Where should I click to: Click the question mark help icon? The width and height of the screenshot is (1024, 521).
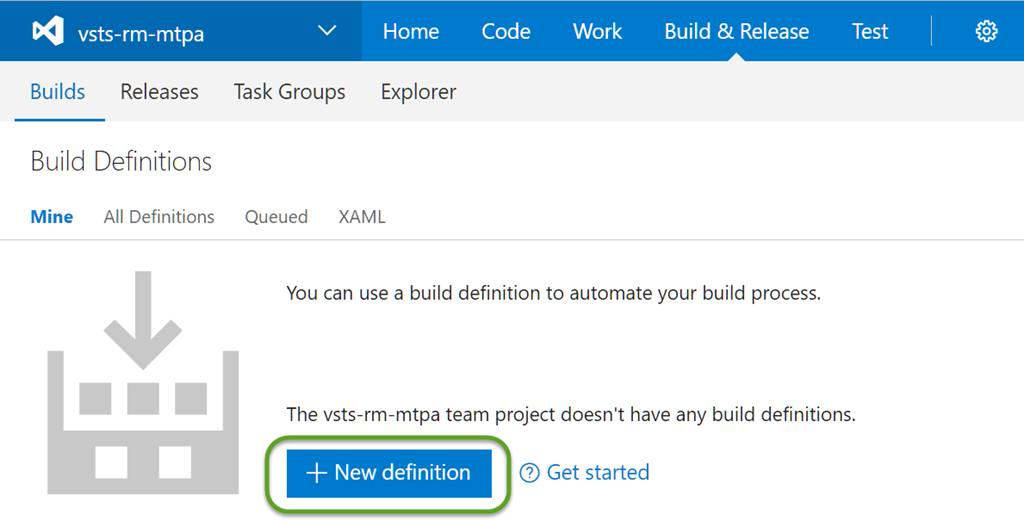point(530,473)
